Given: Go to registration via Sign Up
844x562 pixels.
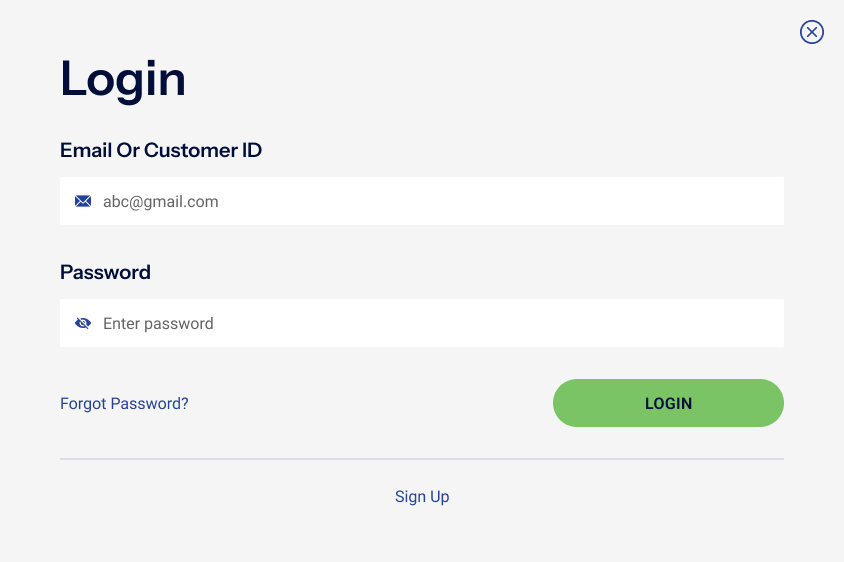Looking at the screenshot, I should pyautogui.click(x=422, y=497).
